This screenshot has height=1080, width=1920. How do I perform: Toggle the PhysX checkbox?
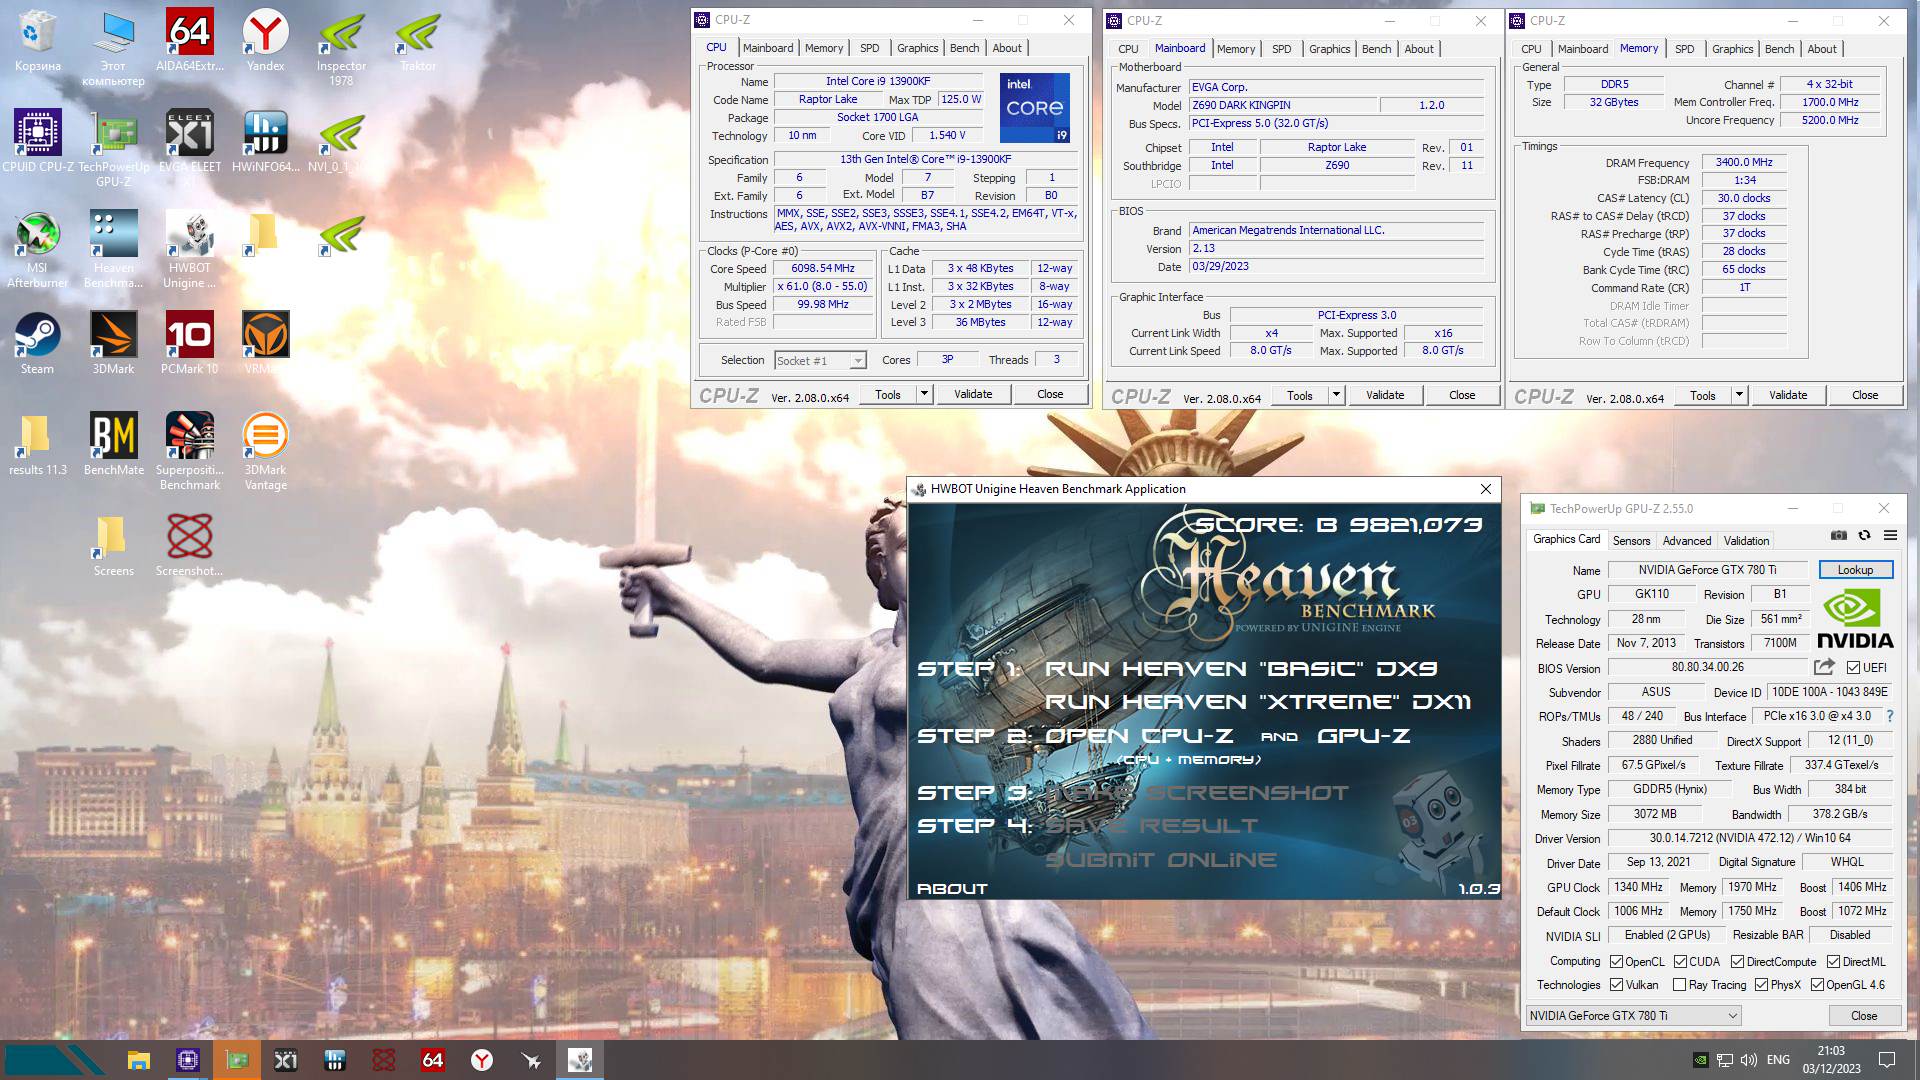coord(1761,985)
